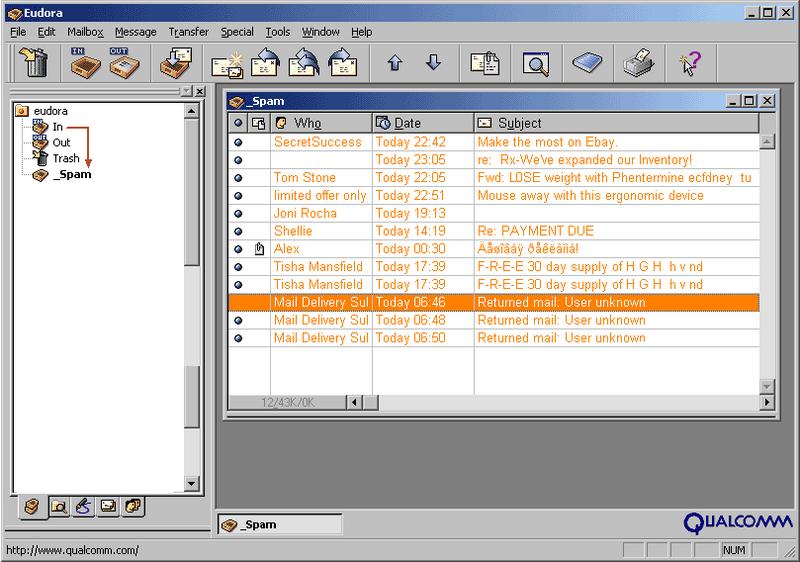The height and width of the screenshot is (562, 800).
Task: Sort by the attachment column header icon
Action: point(259,123)
